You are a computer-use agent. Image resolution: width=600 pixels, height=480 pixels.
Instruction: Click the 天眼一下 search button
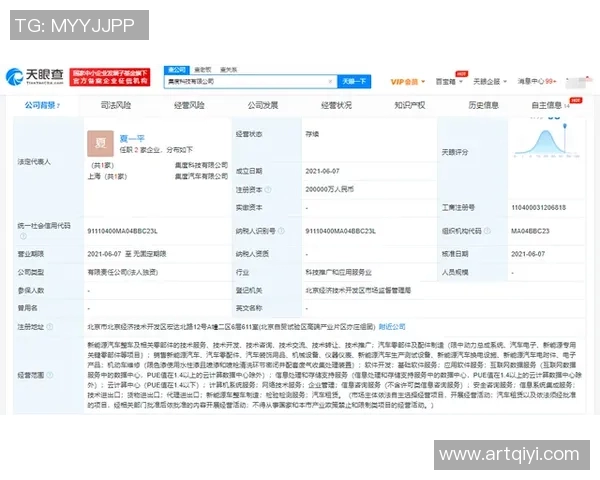(354, 82)
